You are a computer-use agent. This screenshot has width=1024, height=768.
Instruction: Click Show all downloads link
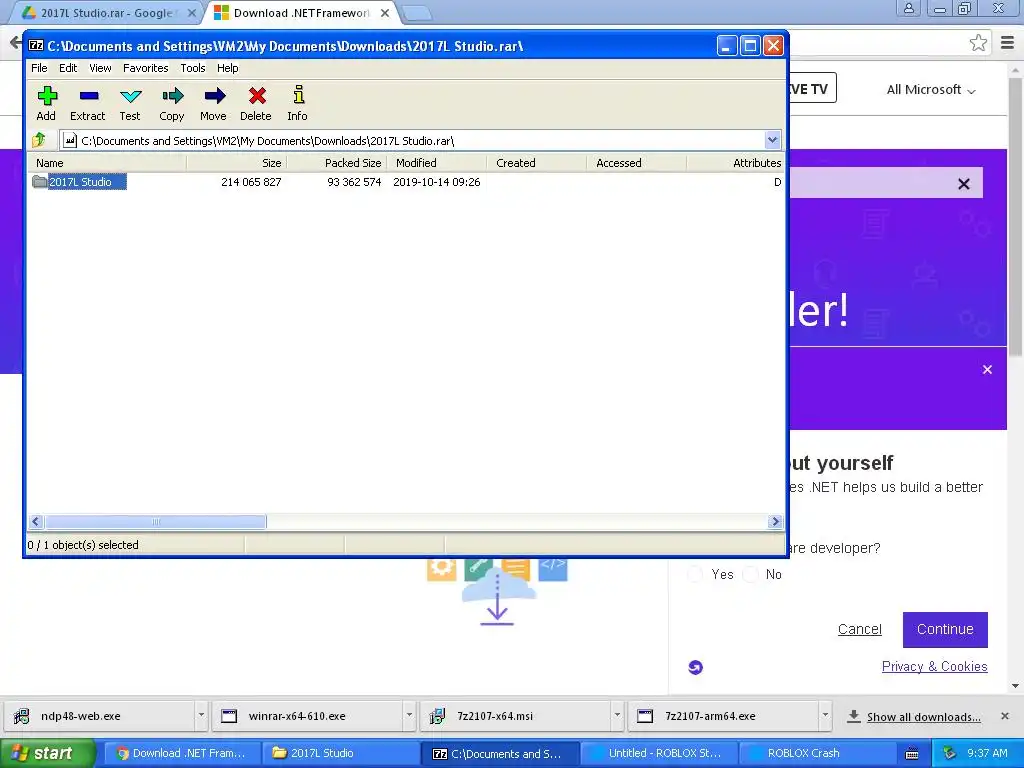(x=923, y=717)
